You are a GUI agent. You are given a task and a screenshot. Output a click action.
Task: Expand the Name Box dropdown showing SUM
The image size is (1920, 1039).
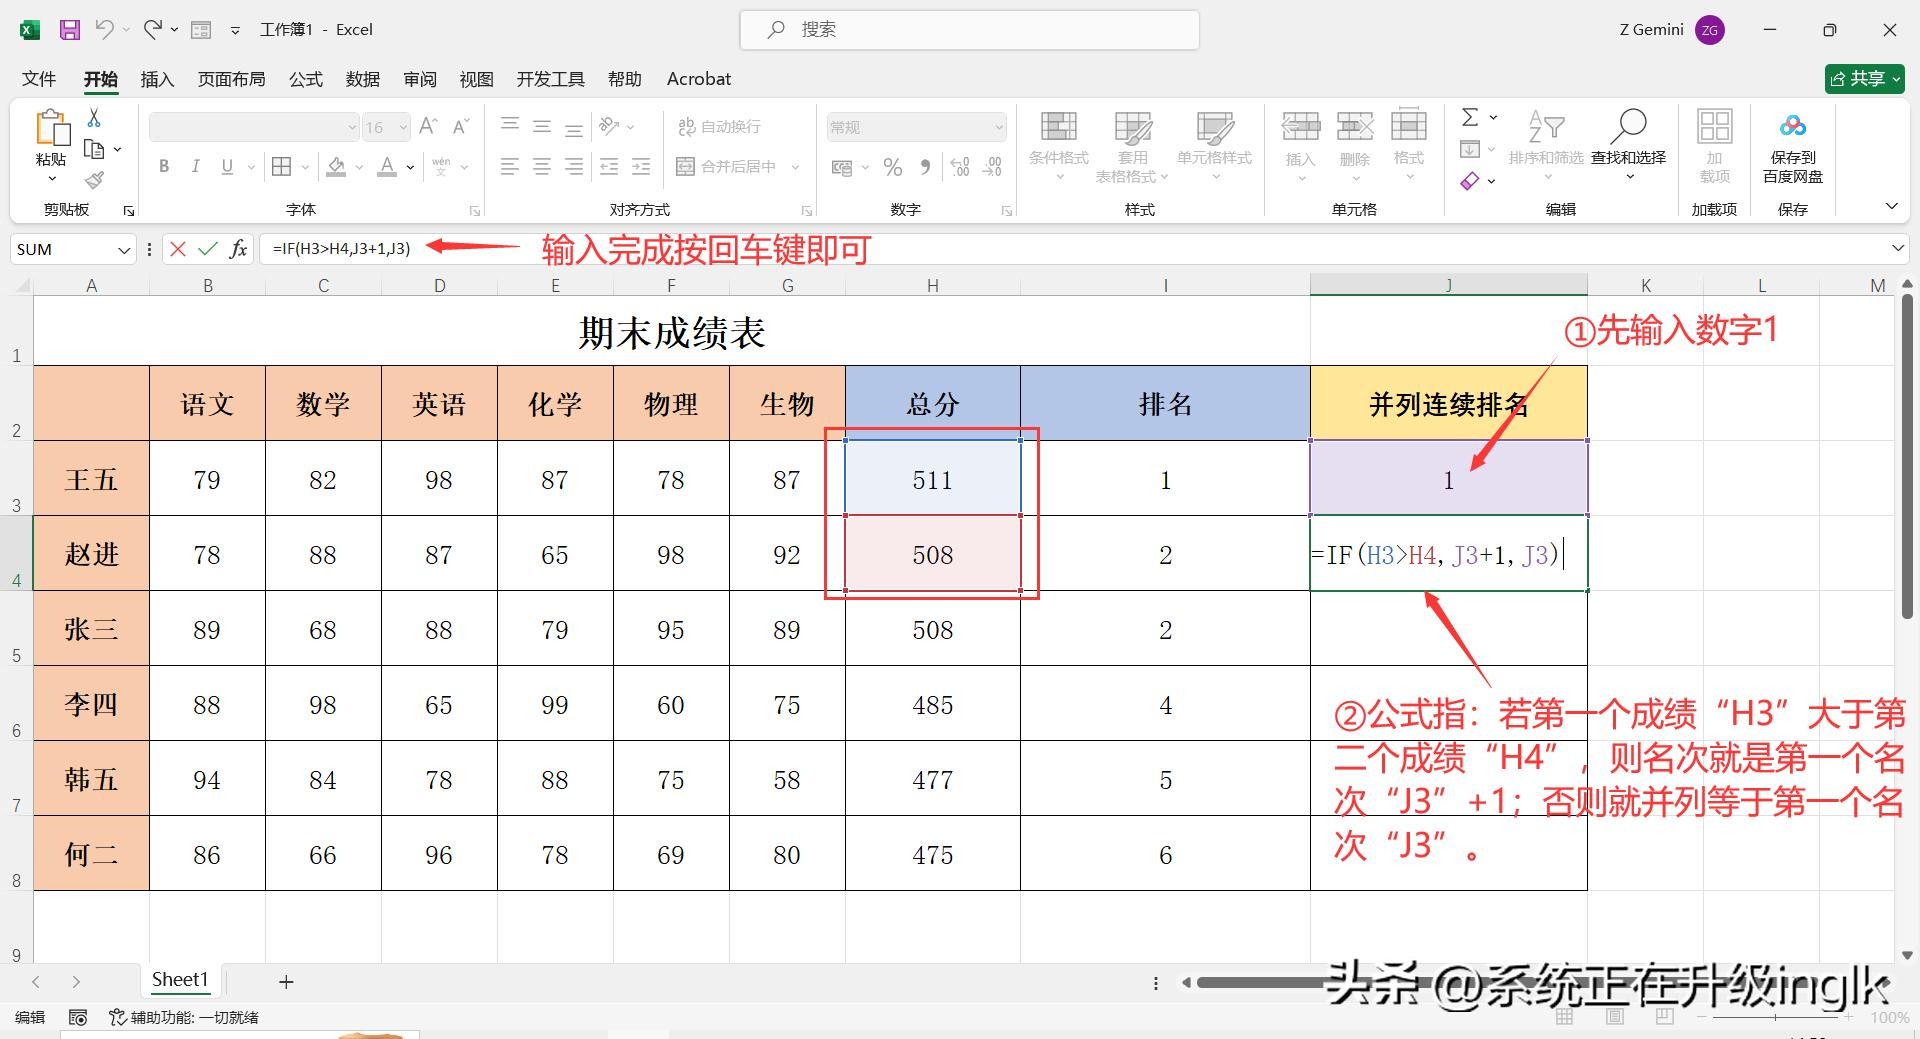coord(124,250)
